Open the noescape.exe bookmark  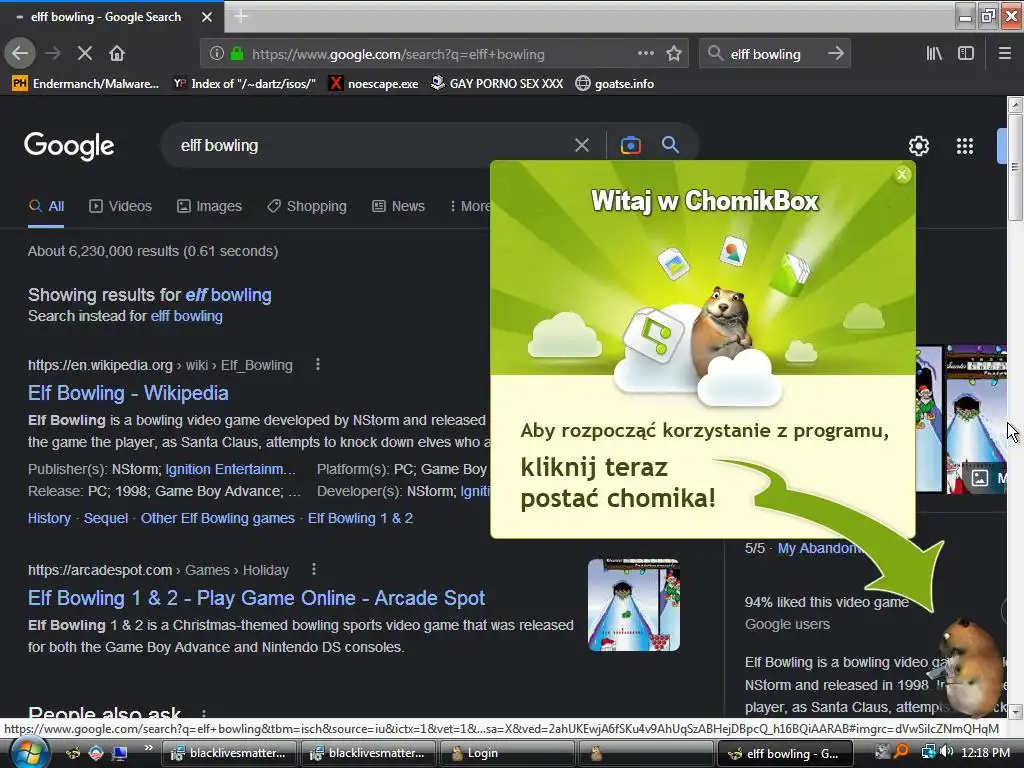[x=374, y=84]
